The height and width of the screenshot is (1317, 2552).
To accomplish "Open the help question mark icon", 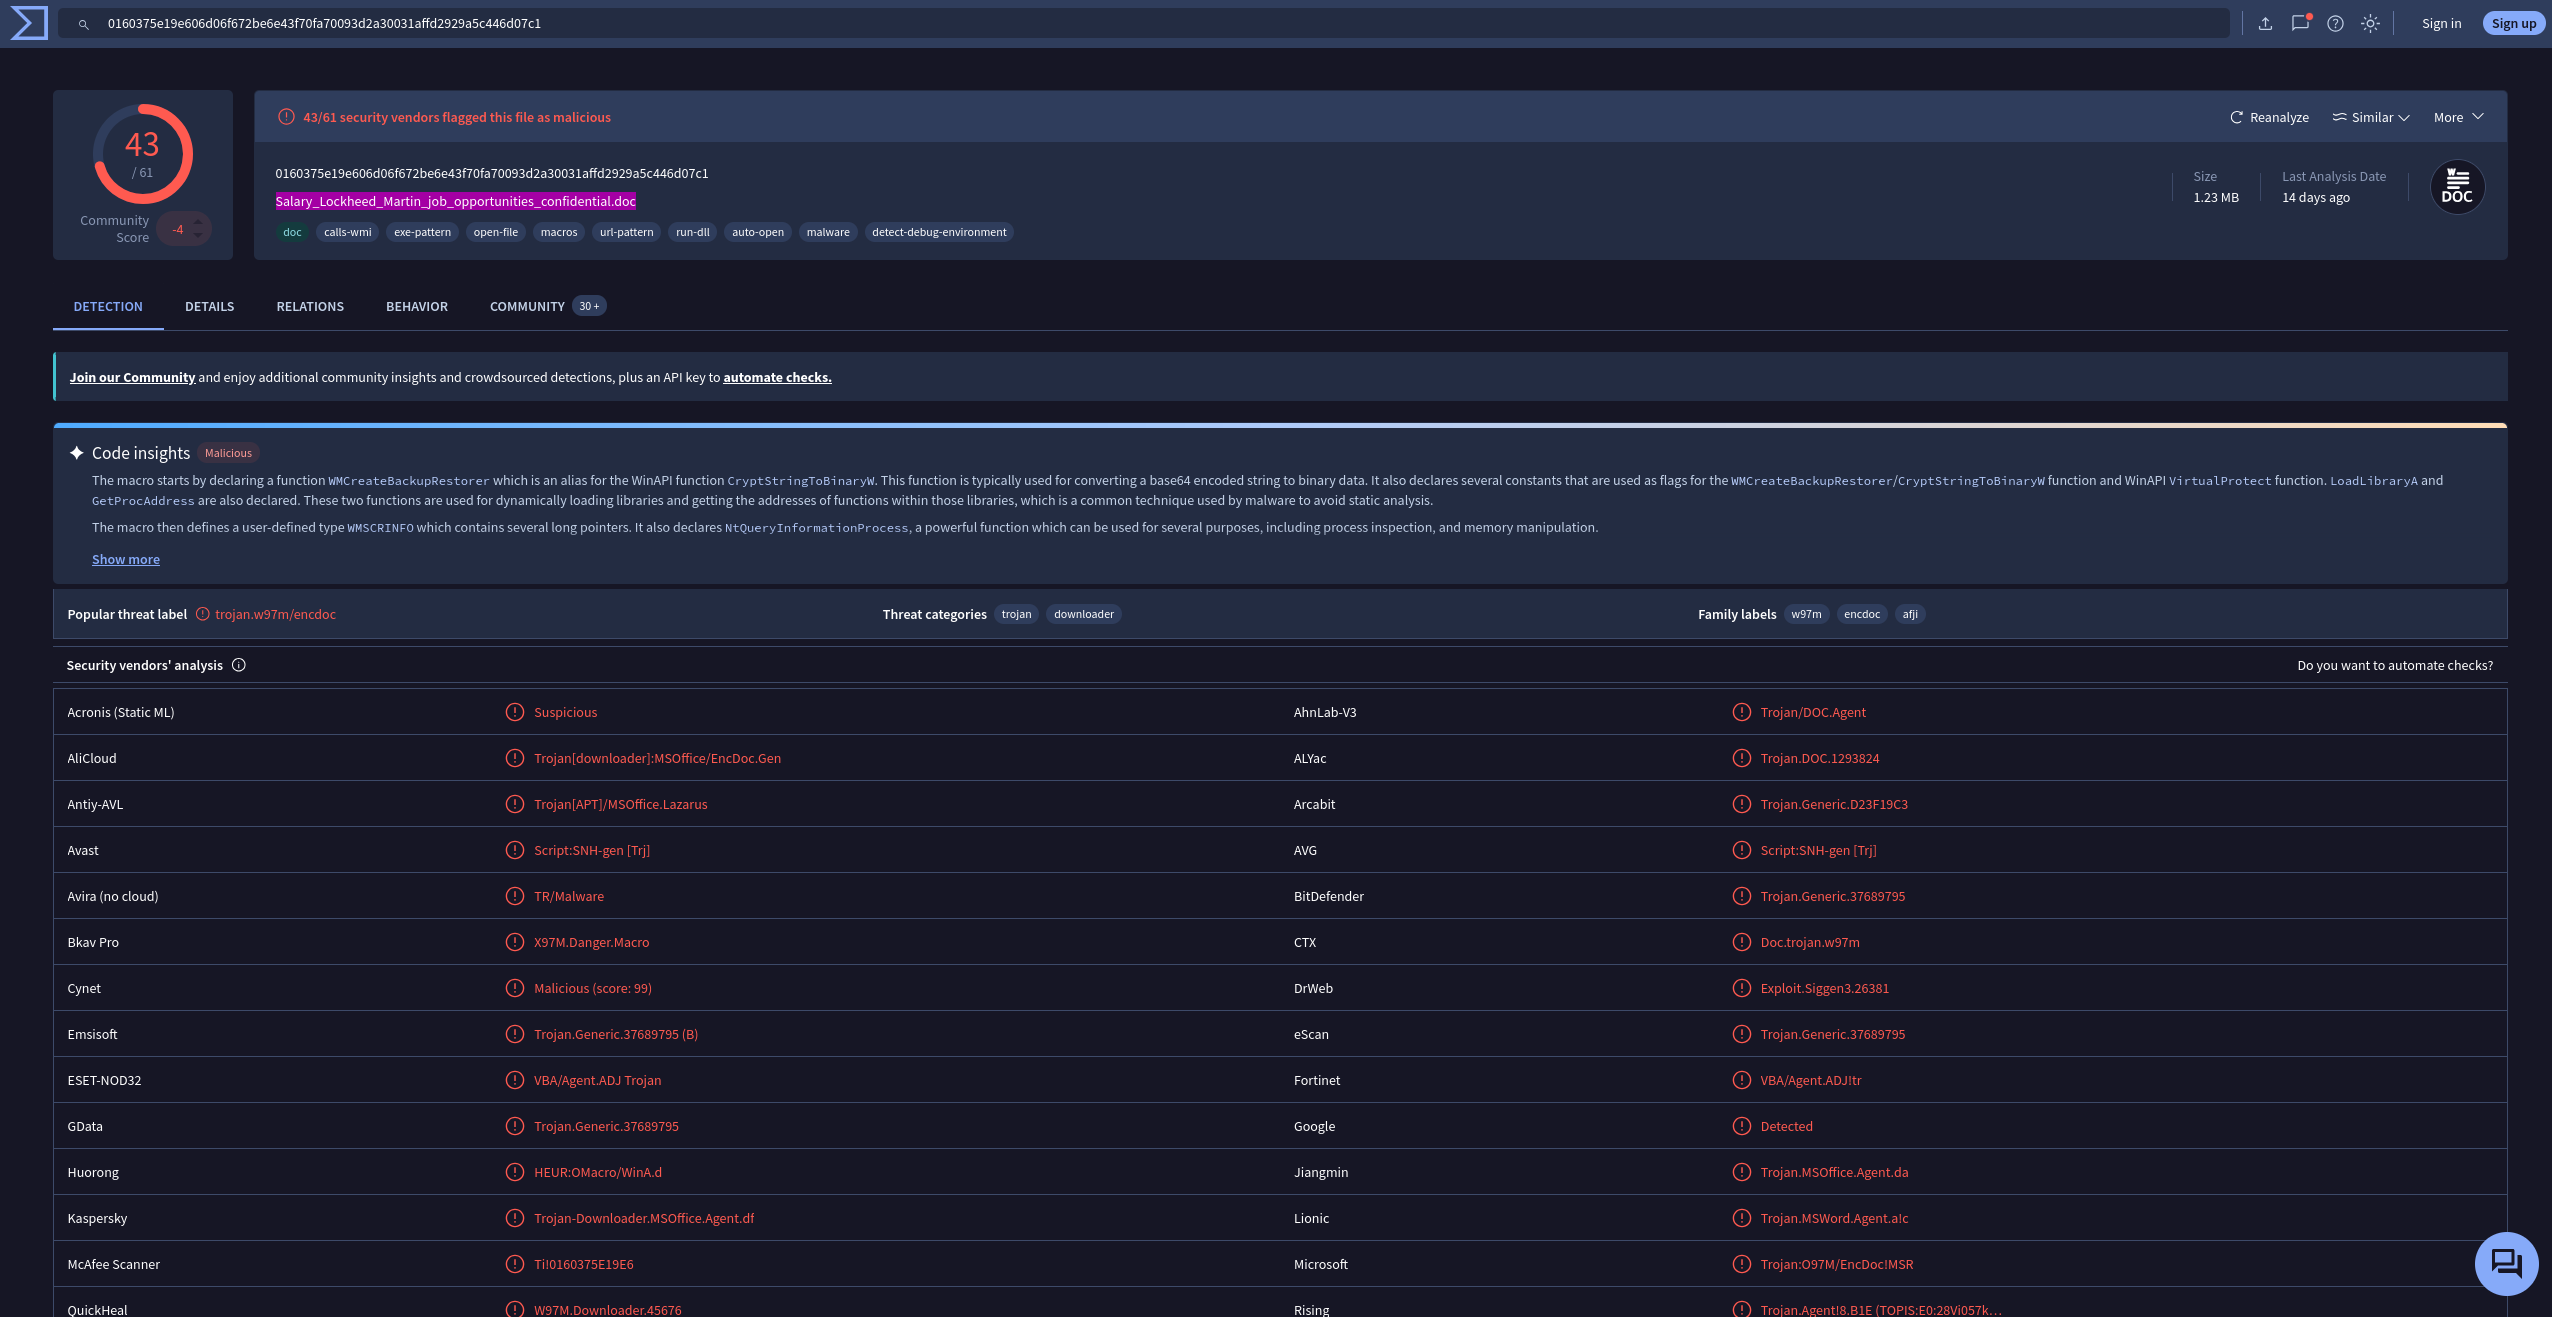I will (2335, 23).
